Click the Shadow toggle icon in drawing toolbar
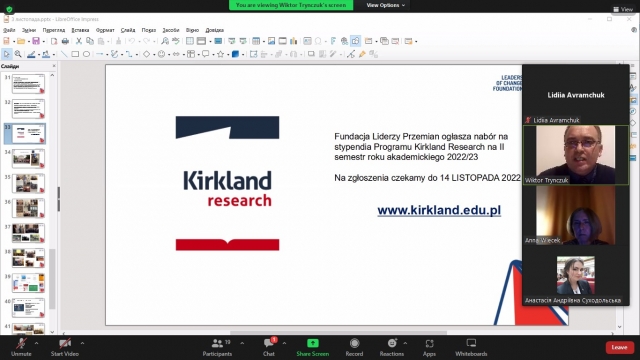 coord(311,54)
